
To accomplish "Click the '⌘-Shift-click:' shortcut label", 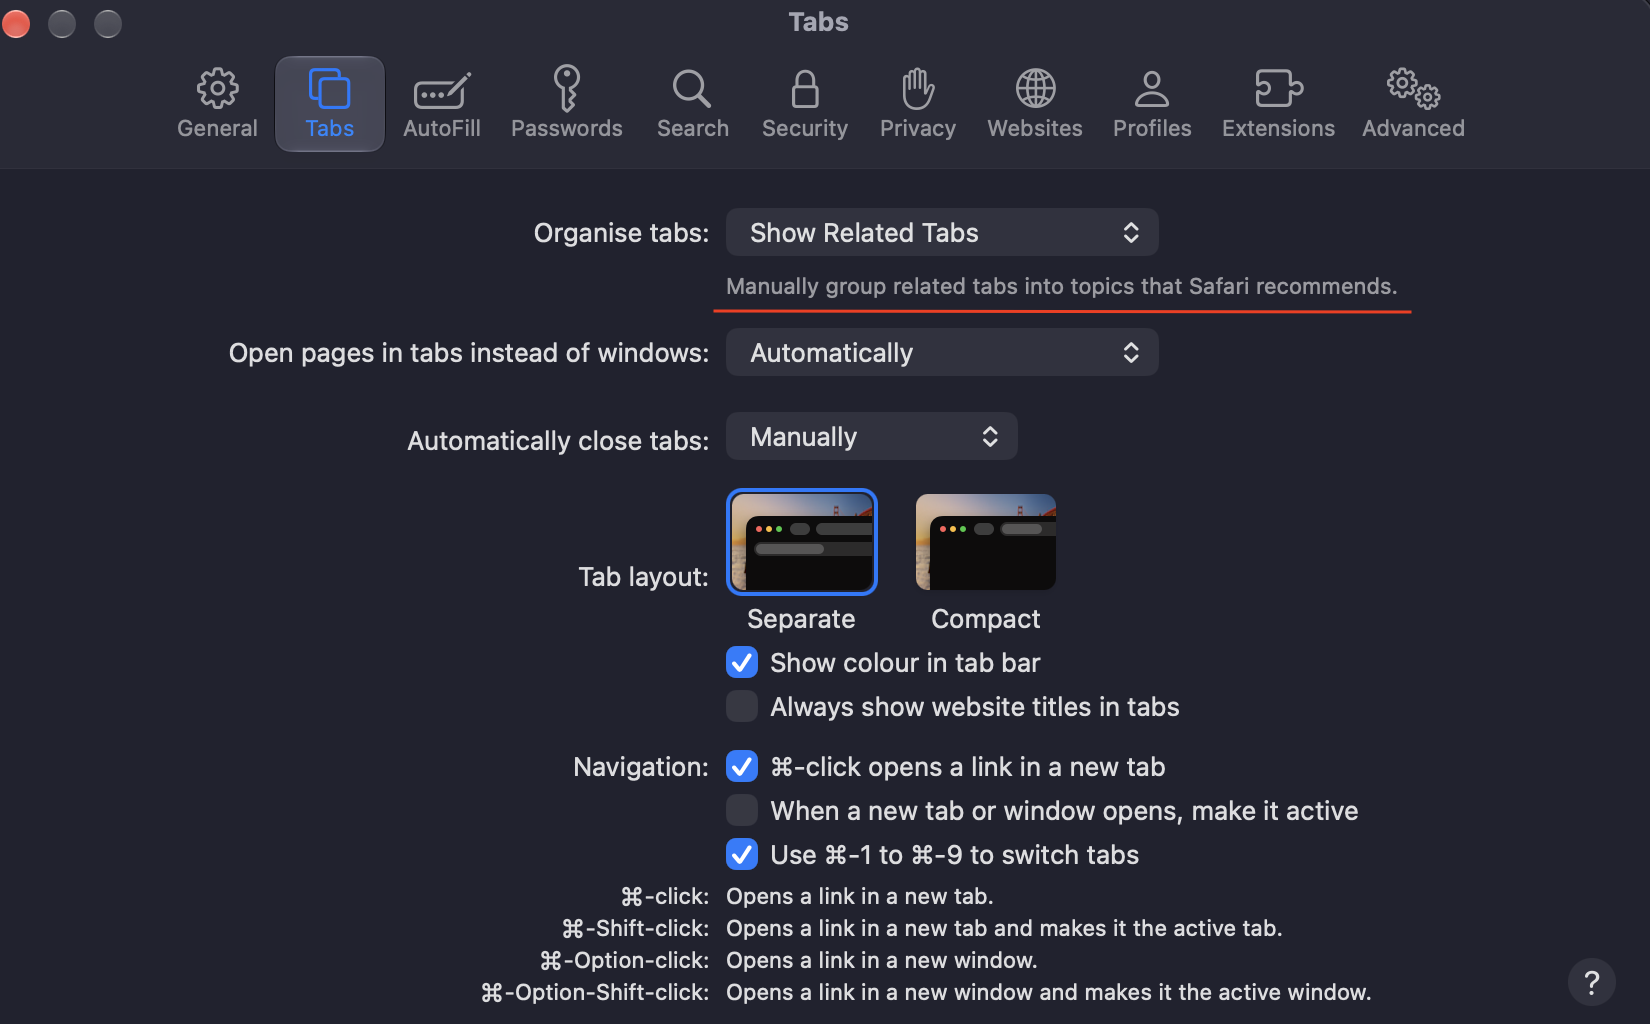I will click(x=635, y=929).
